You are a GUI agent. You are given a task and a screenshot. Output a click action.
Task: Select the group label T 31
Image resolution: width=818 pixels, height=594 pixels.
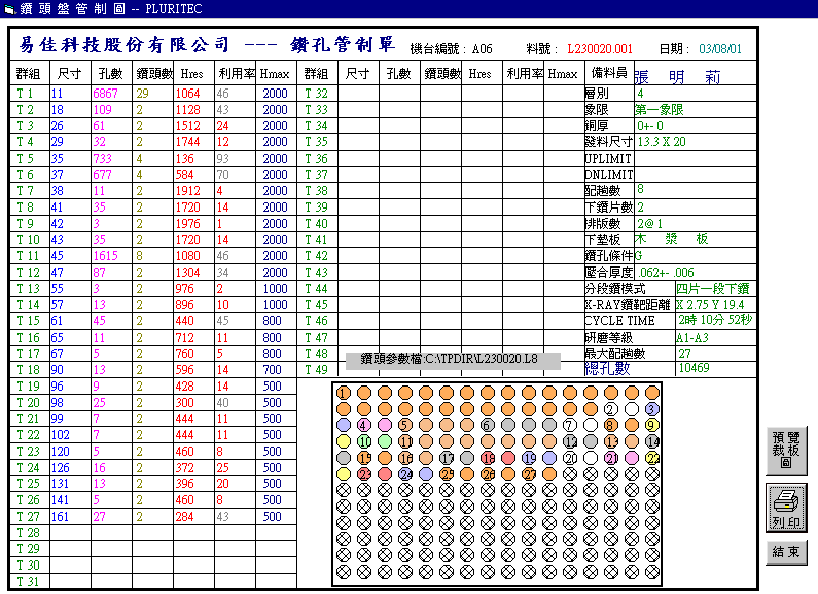[28, 581]
